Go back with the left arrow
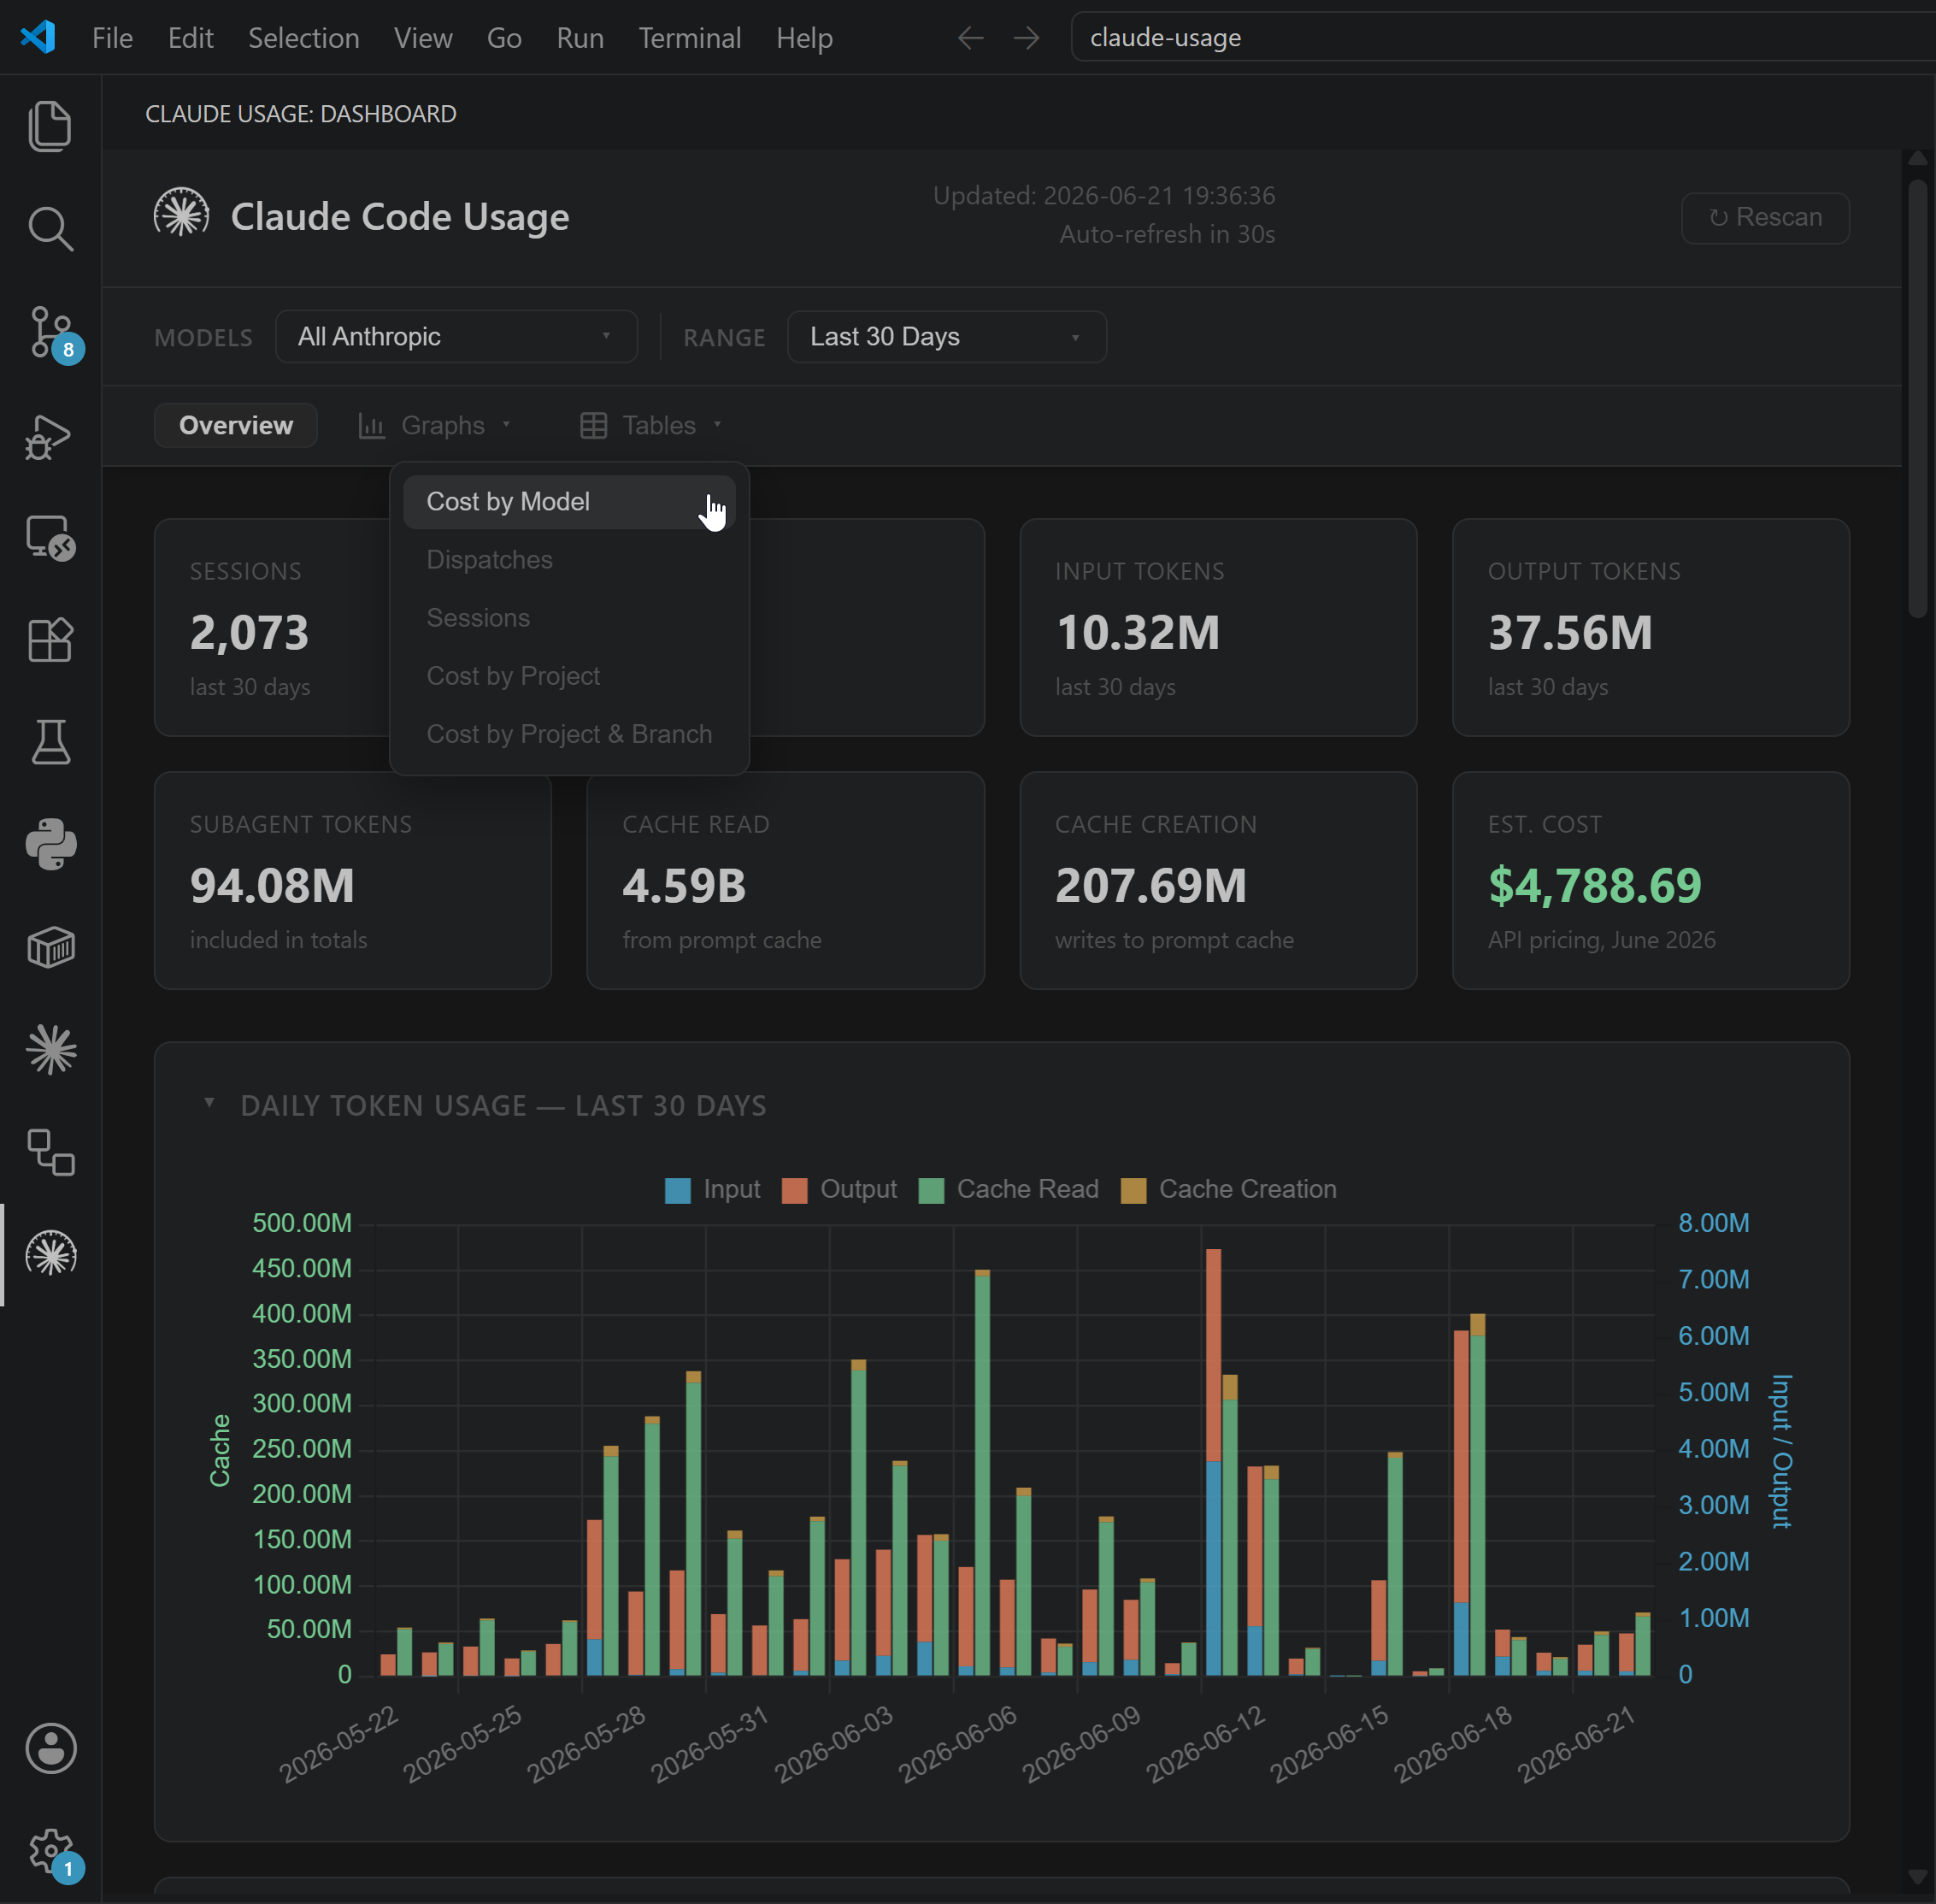 click(x=970, y=38)
